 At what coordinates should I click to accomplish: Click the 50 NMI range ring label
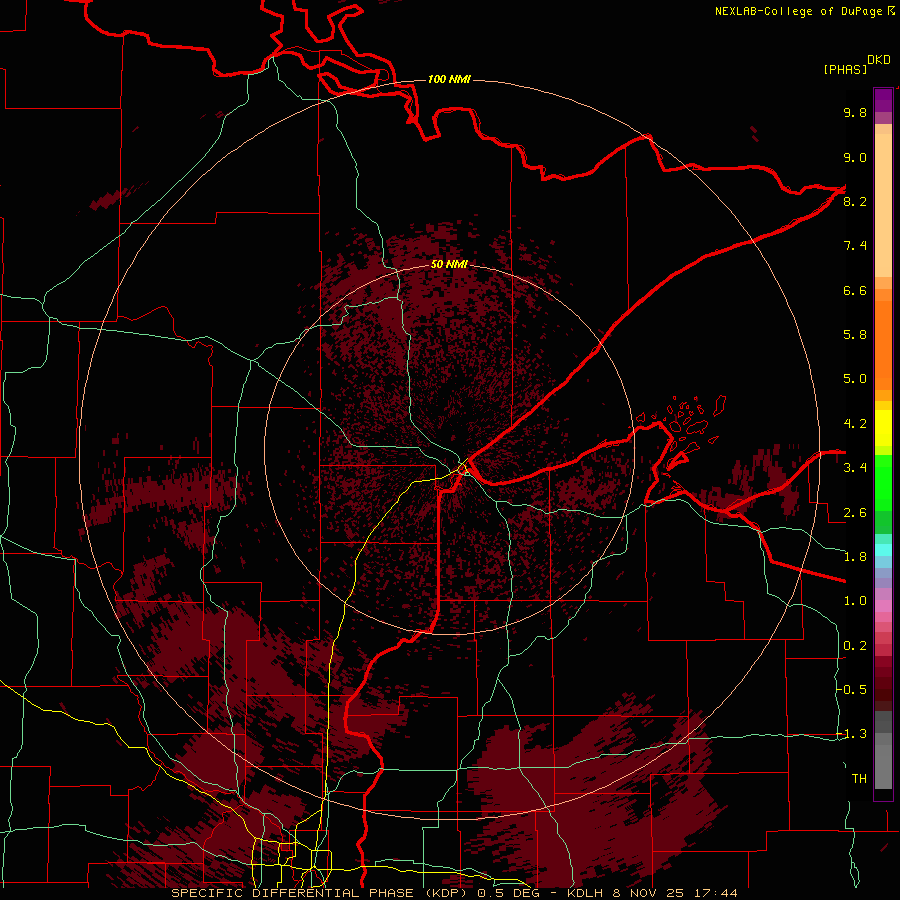tap(449, 264)
